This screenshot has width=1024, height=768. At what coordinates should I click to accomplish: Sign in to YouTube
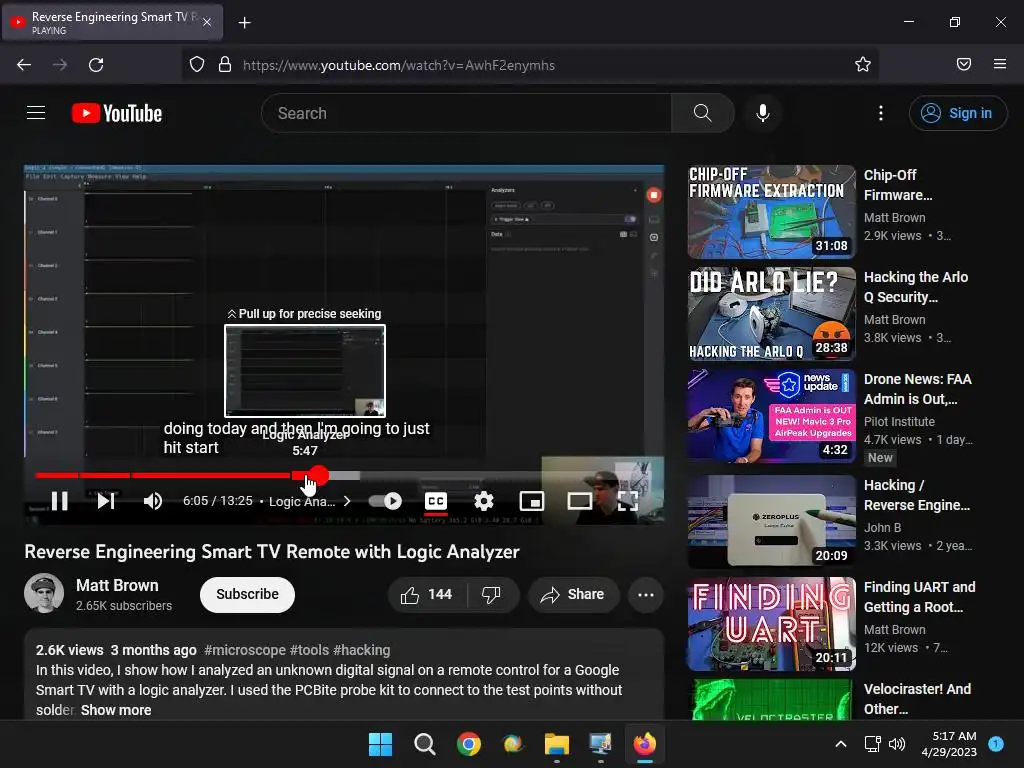(x=957, y=113)
